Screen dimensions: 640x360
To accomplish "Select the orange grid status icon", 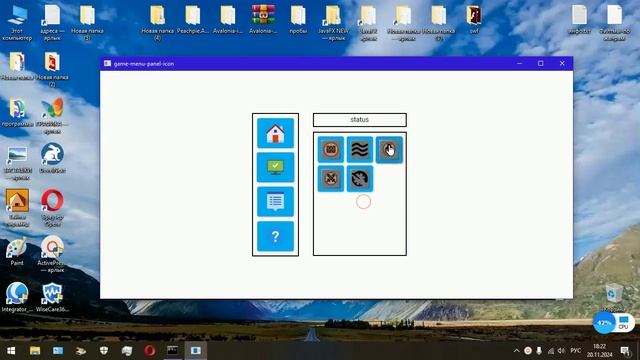I will pos(331,150).
